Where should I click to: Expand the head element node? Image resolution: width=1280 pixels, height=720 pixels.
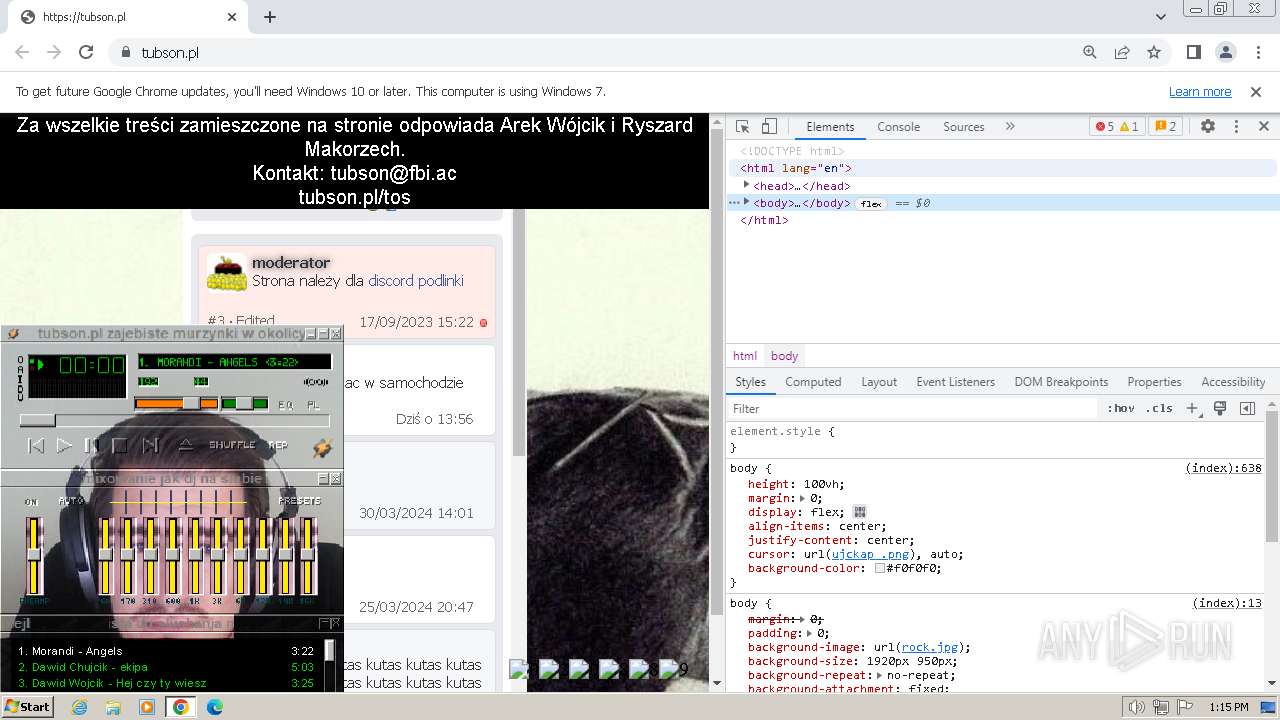(x=746, y=185)
